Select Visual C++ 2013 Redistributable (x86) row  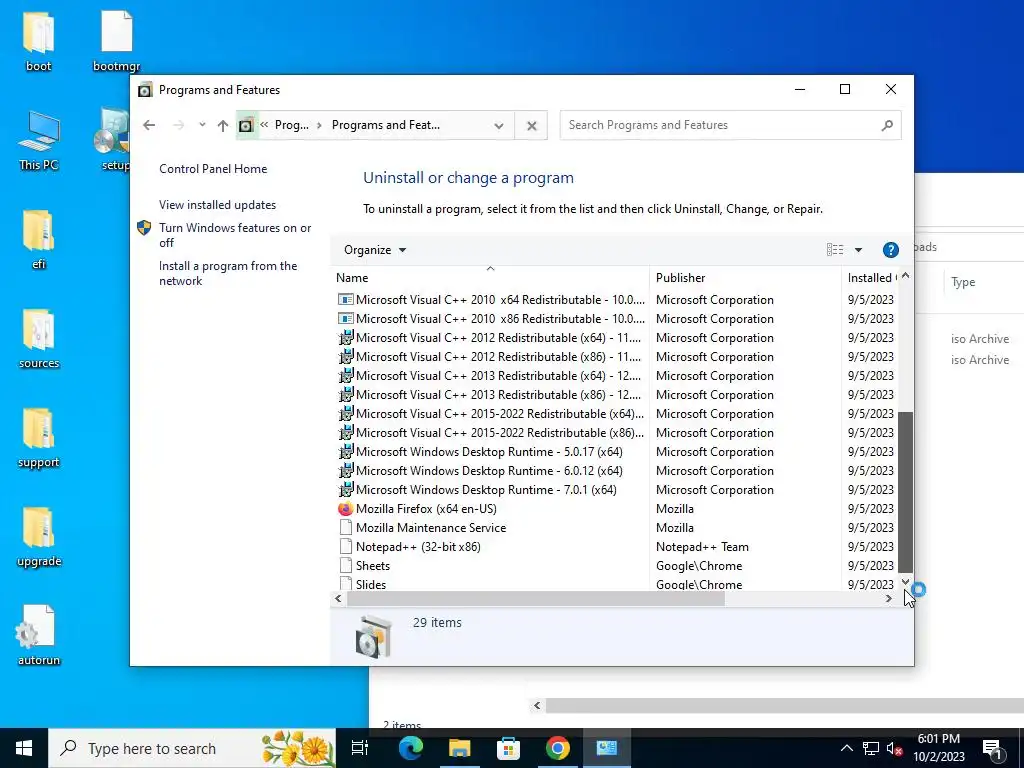point(489,394)
